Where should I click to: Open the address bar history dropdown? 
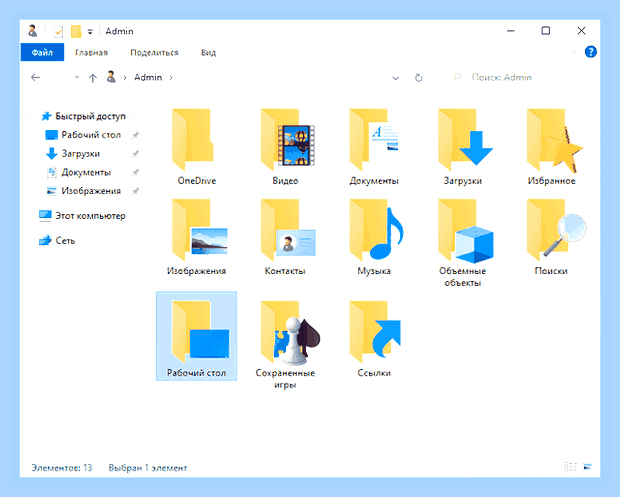tap(395, 78)
